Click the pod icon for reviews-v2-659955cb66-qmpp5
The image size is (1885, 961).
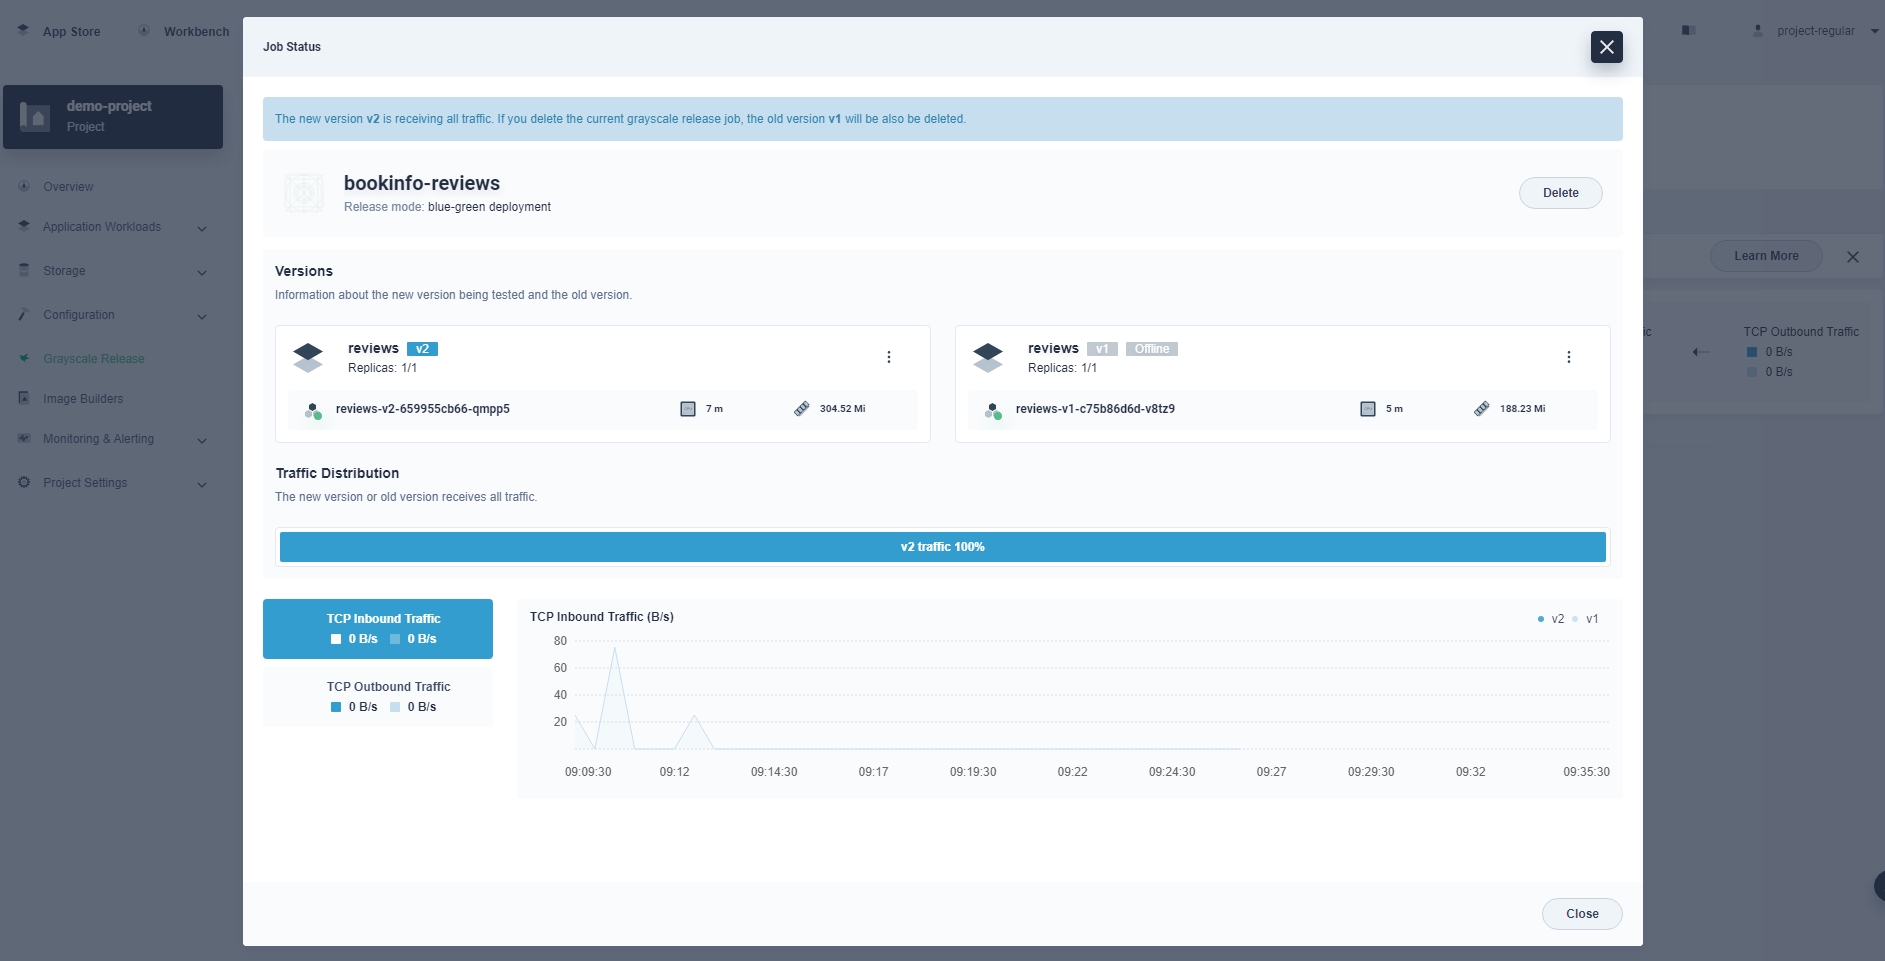(313, 410)
